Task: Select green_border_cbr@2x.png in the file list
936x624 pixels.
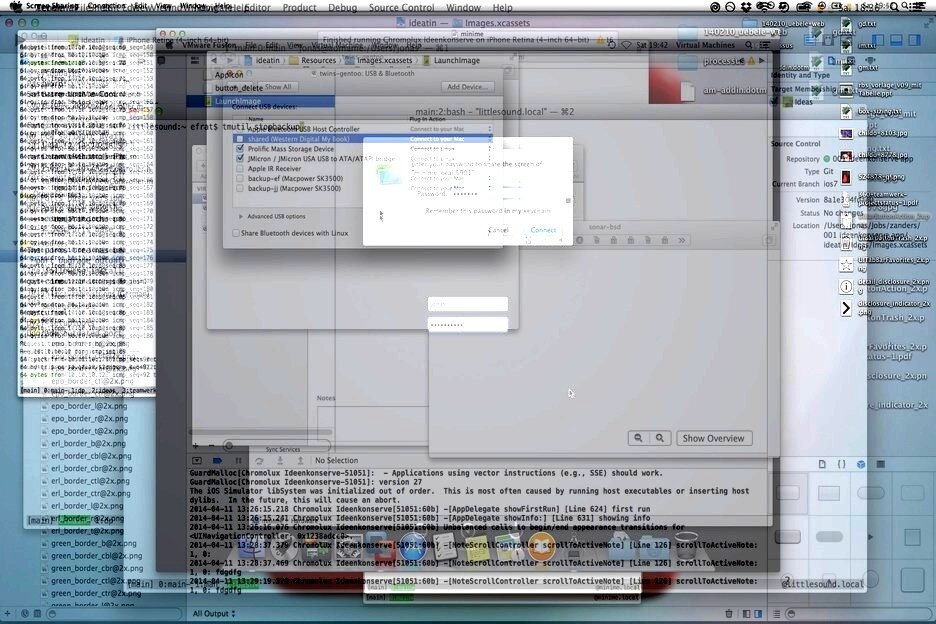Action: click(x=97, y=568)
